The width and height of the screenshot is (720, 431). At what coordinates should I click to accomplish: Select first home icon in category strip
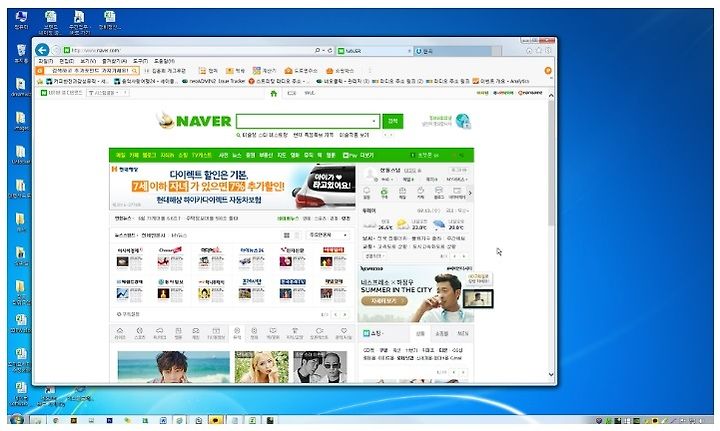coord(120,333)
